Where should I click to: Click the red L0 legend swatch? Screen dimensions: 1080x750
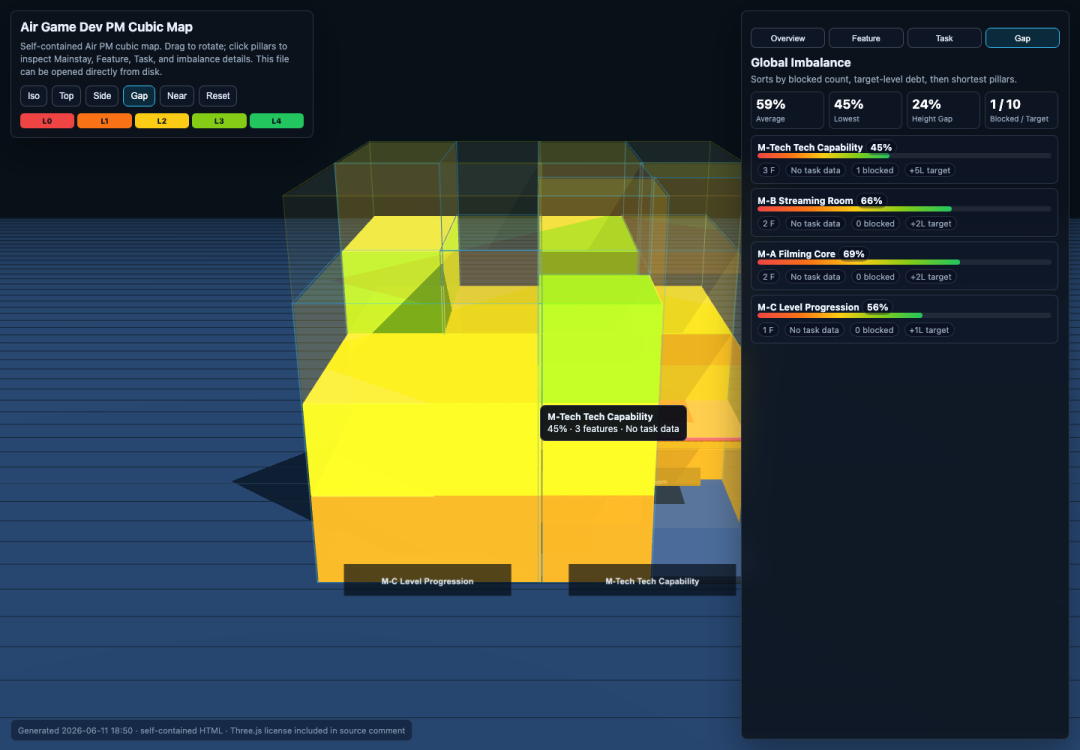coord(47,121)
